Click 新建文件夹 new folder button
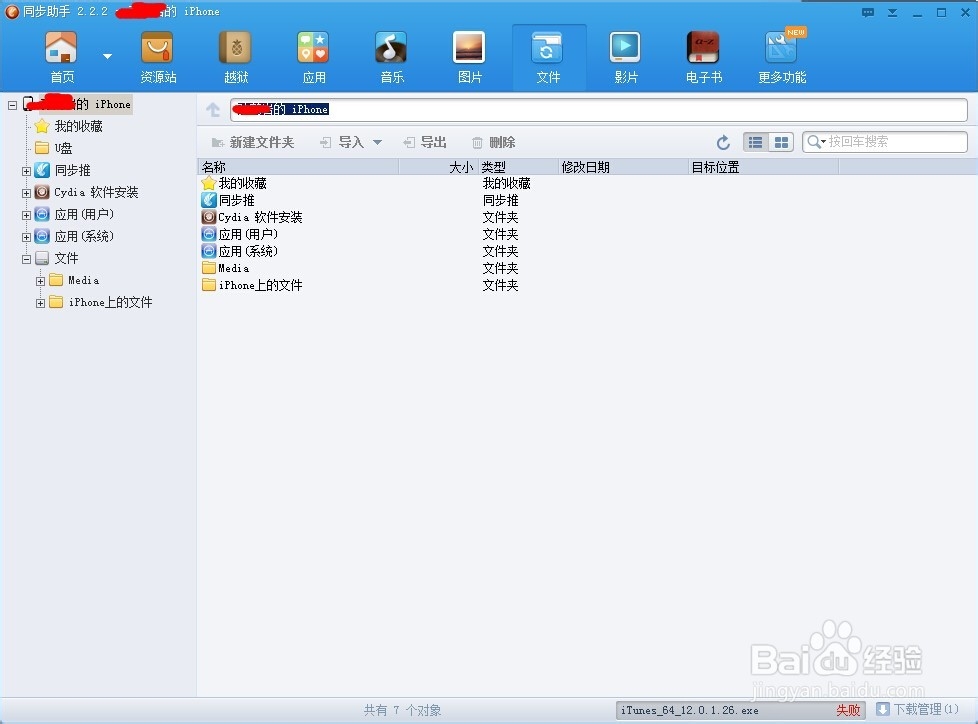The image size is (978, 724). pyautogui.click(x=253, y=142)
